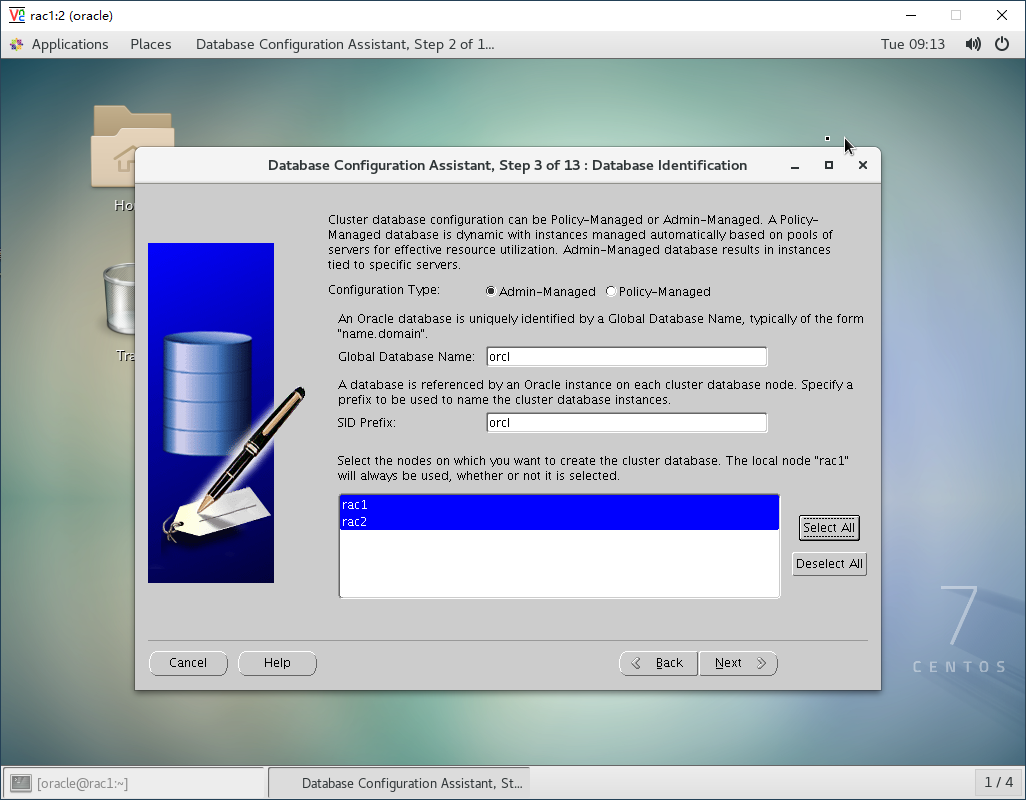This screenshot has width=1026, height=800.
Task: Click the empty area of the node list
Action: pos(559,563)
